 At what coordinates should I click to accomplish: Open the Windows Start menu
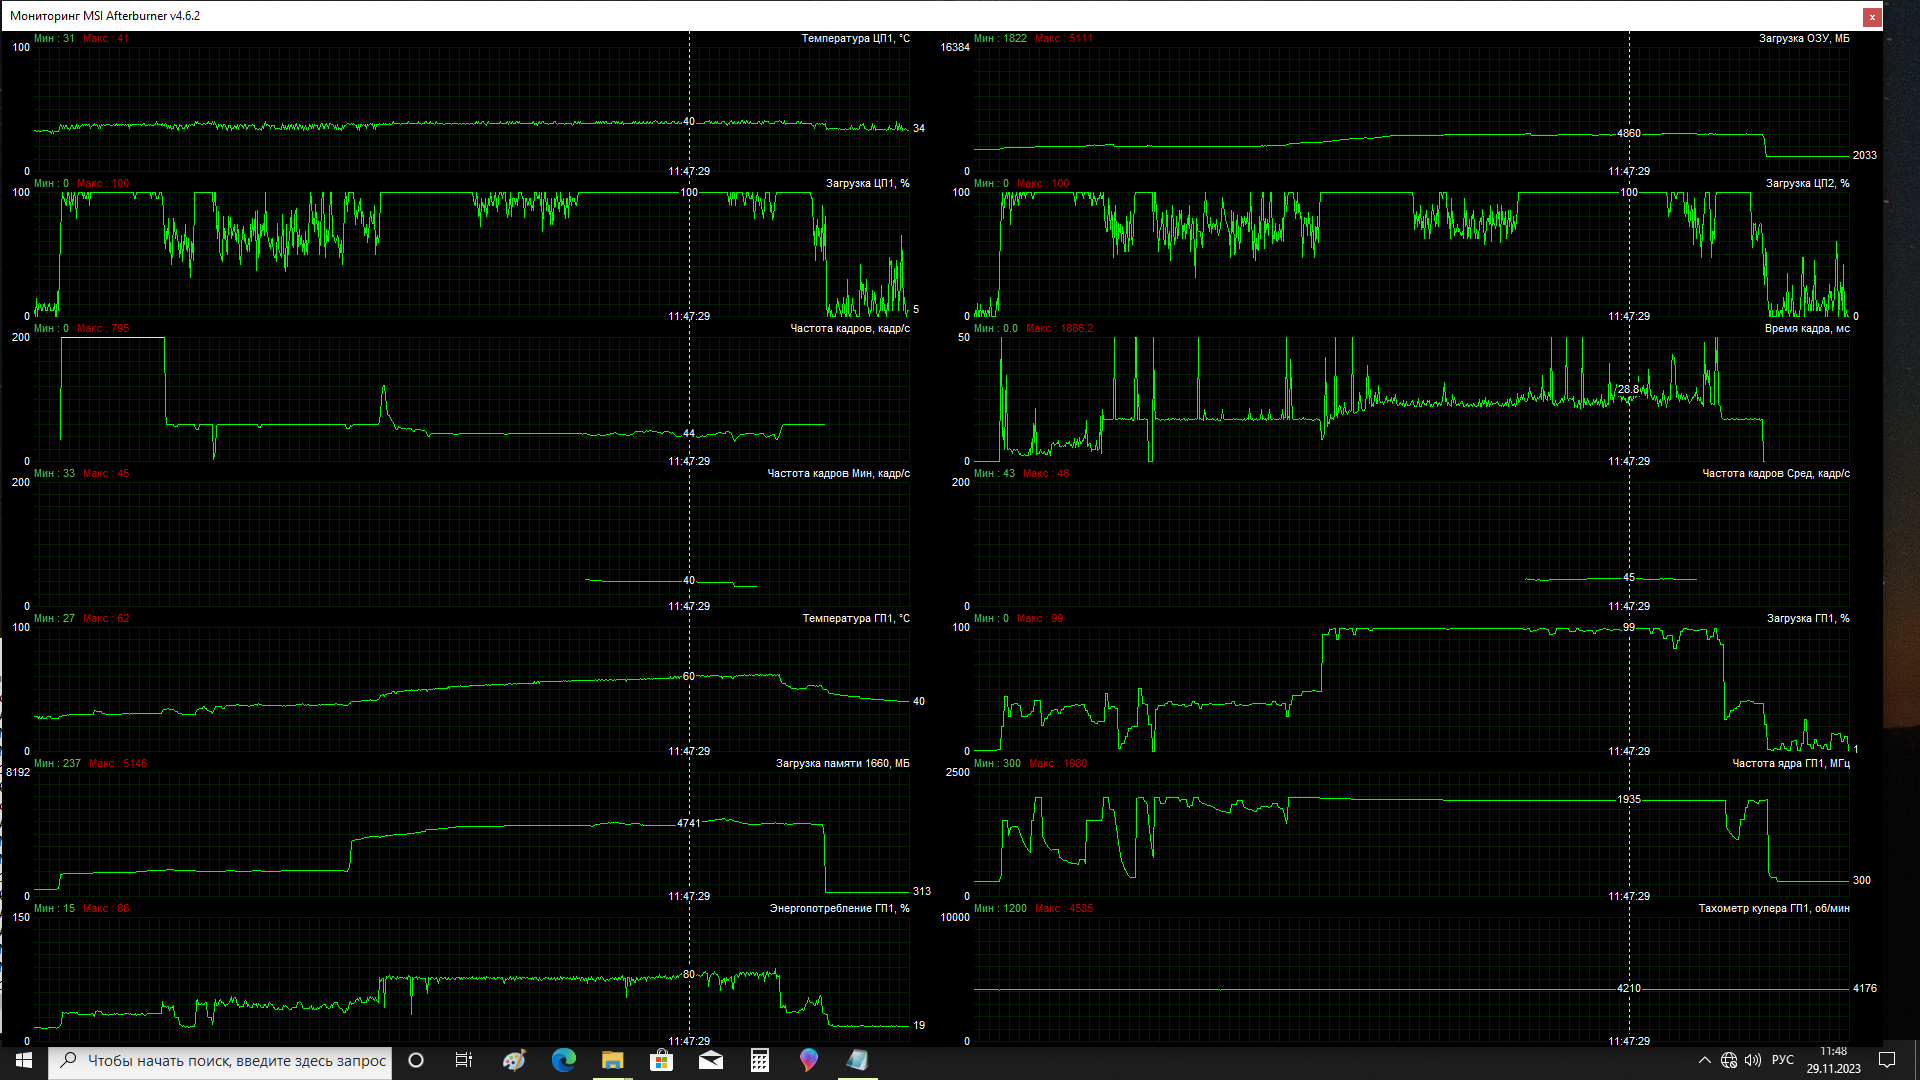pos(24,1060)
